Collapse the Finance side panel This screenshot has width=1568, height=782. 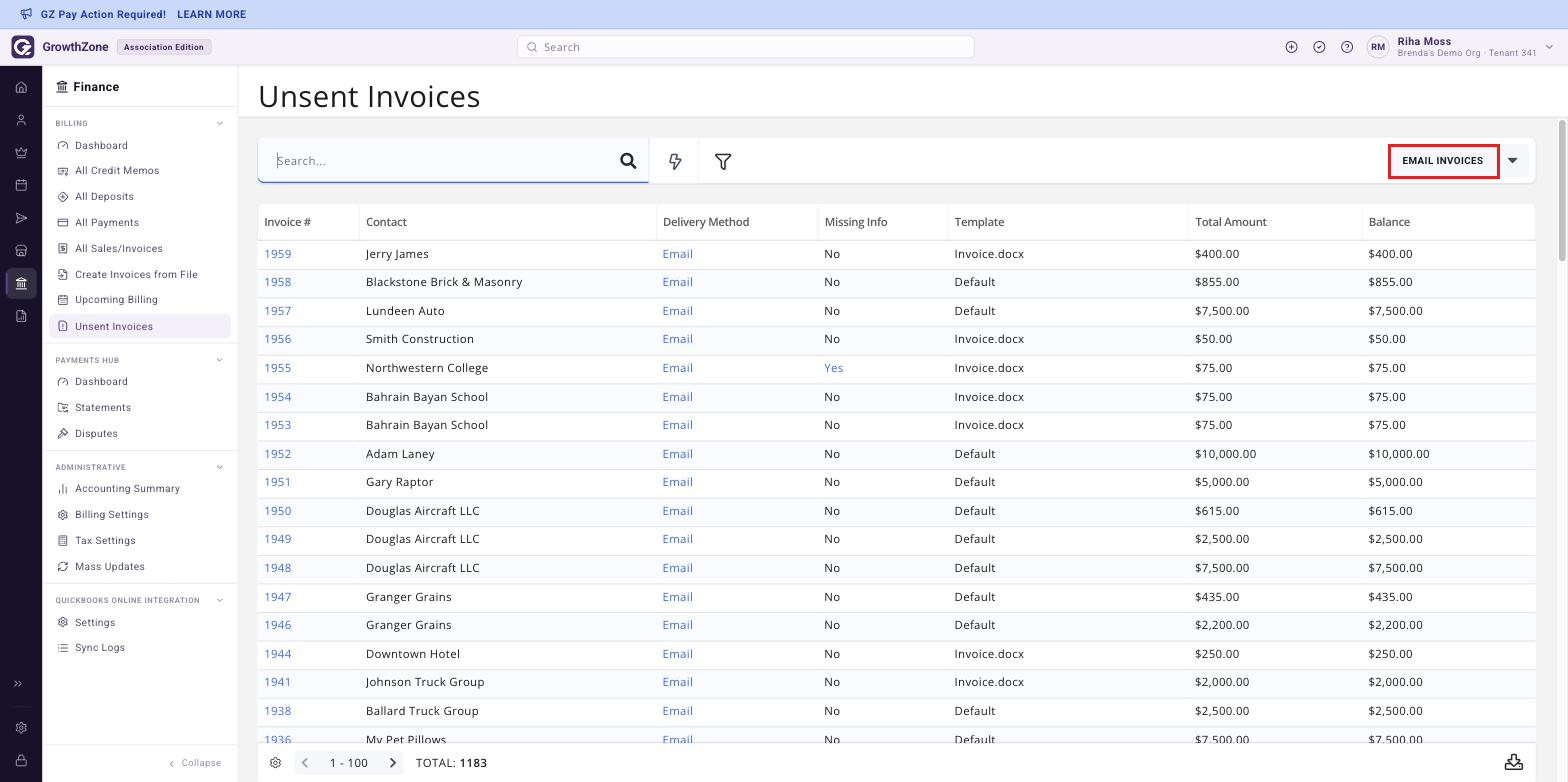coord(195,763)
